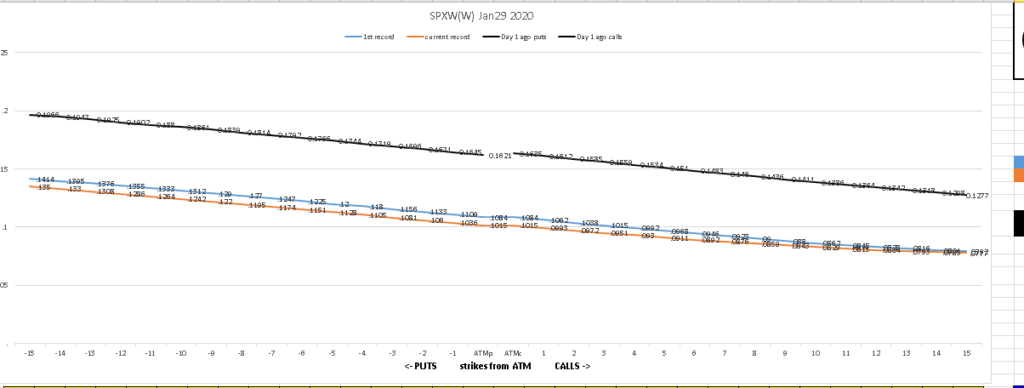Viewport: 1024px width, 388px height.
Task: Select the .1355 data label
Action: click(136, 186)
